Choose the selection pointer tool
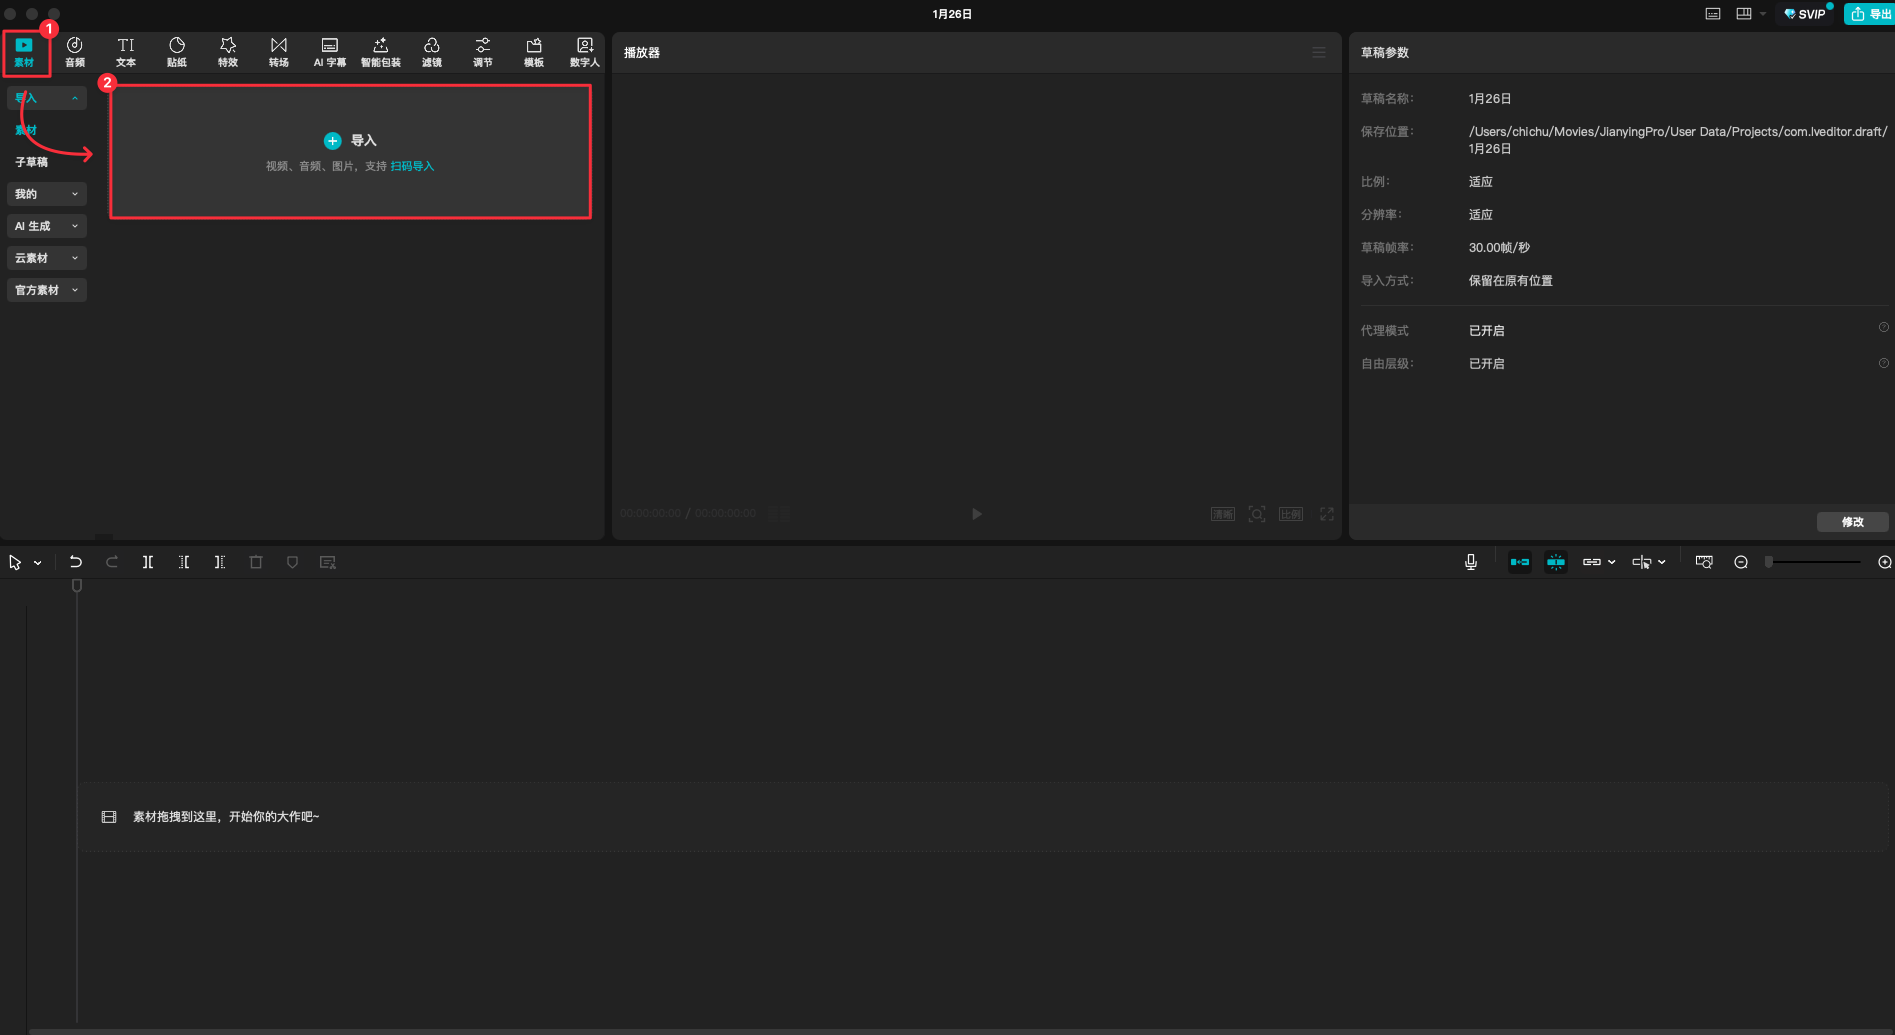Screen dimensions: 1895x1035 click(x=15, y=562)
